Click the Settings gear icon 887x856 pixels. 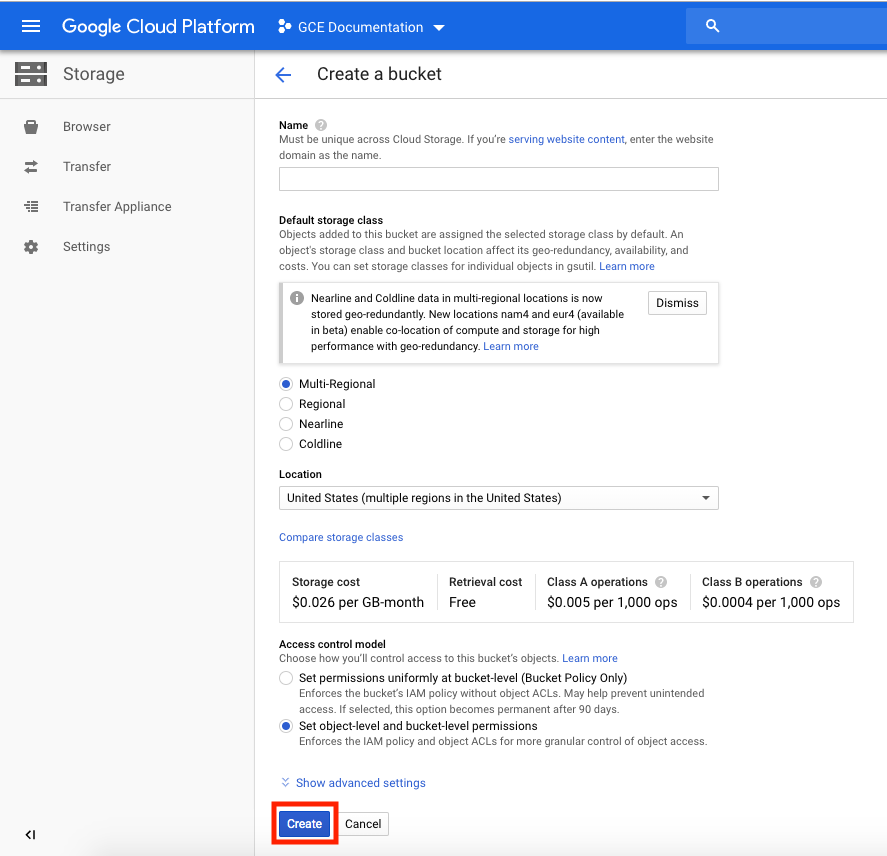pos(31,247)
